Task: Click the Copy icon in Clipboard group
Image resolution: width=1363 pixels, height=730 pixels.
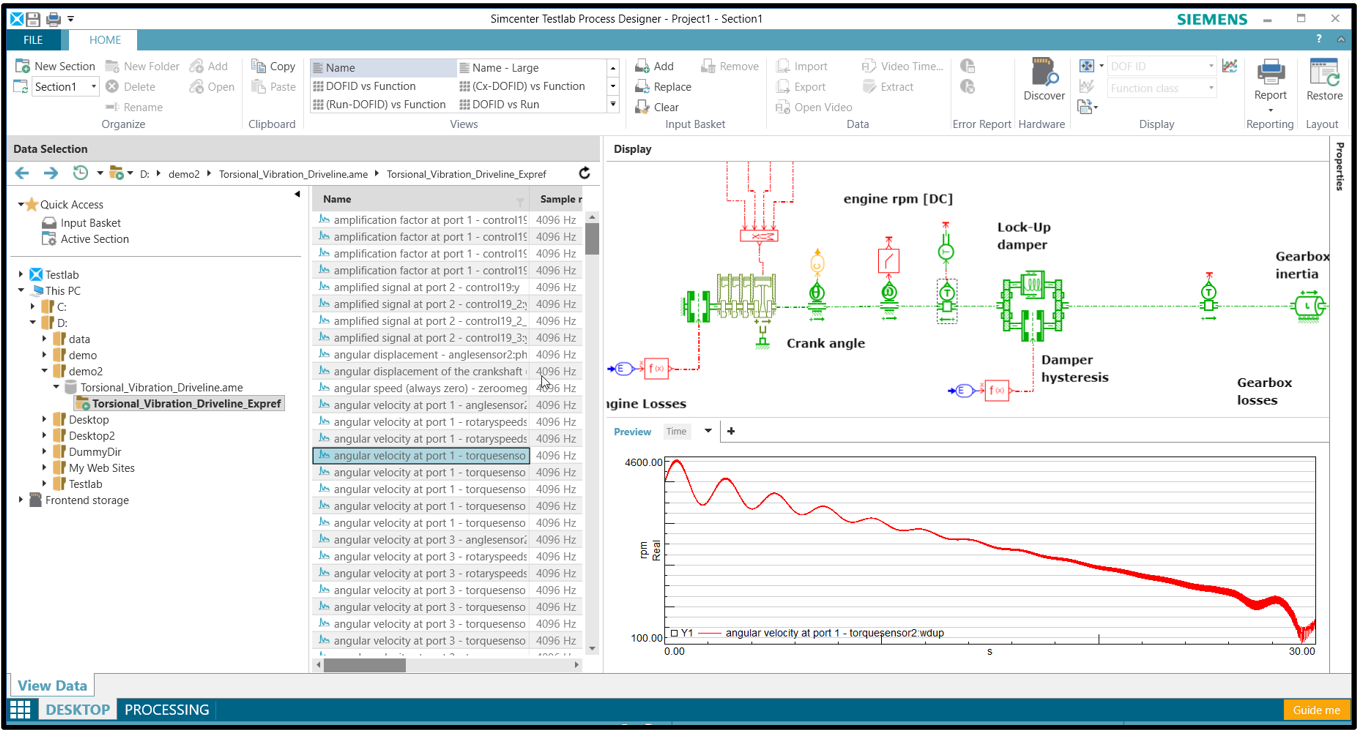Action: click(x=259, y=66)
